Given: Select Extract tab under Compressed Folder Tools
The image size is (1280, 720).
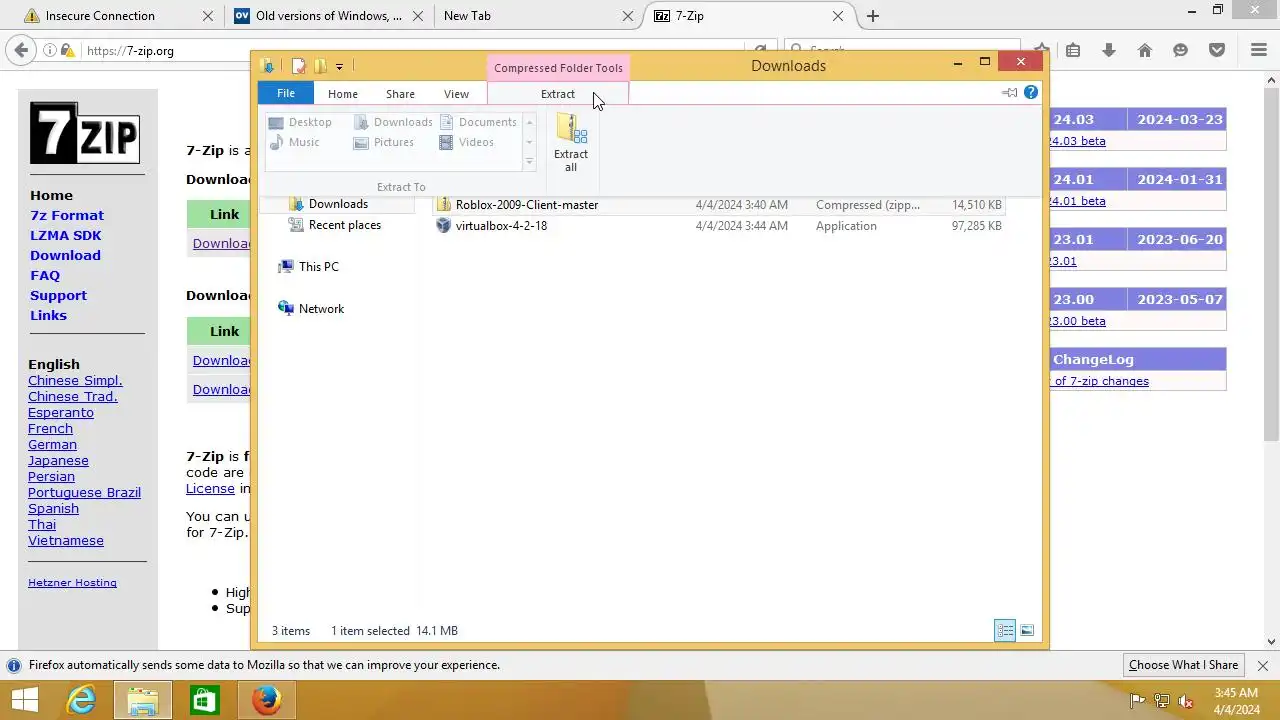Looking at the screenshot, I should click(558, 94).
